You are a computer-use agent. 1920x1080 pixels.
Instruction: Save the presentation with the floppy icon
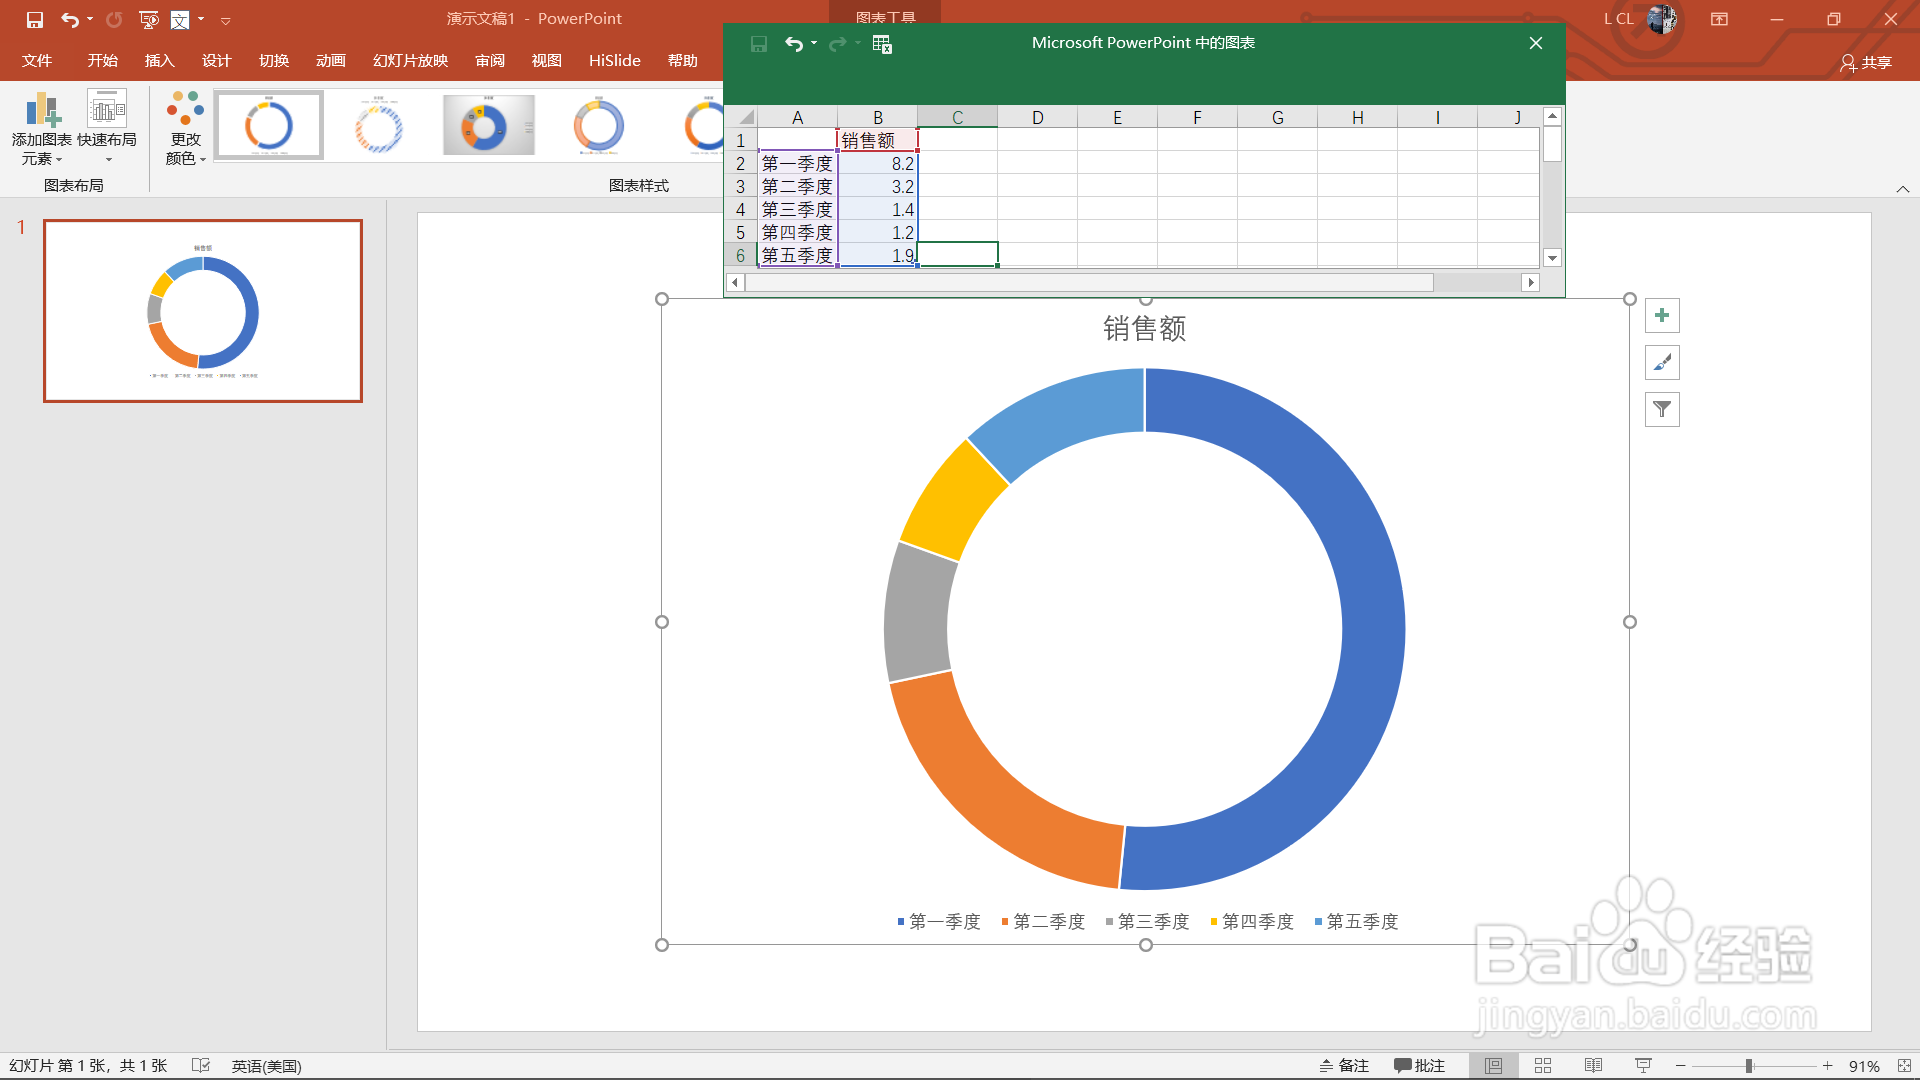click(35, 19)
